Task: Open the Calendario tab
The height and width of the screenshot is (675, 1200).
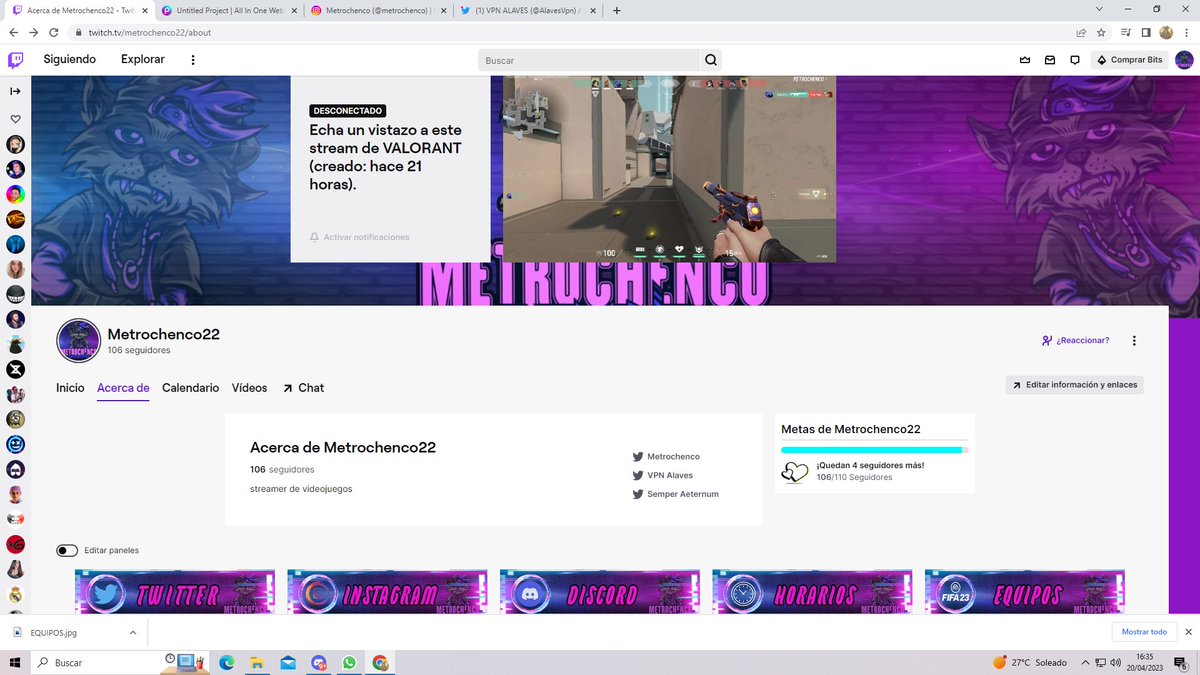Action: pos(190,388)
